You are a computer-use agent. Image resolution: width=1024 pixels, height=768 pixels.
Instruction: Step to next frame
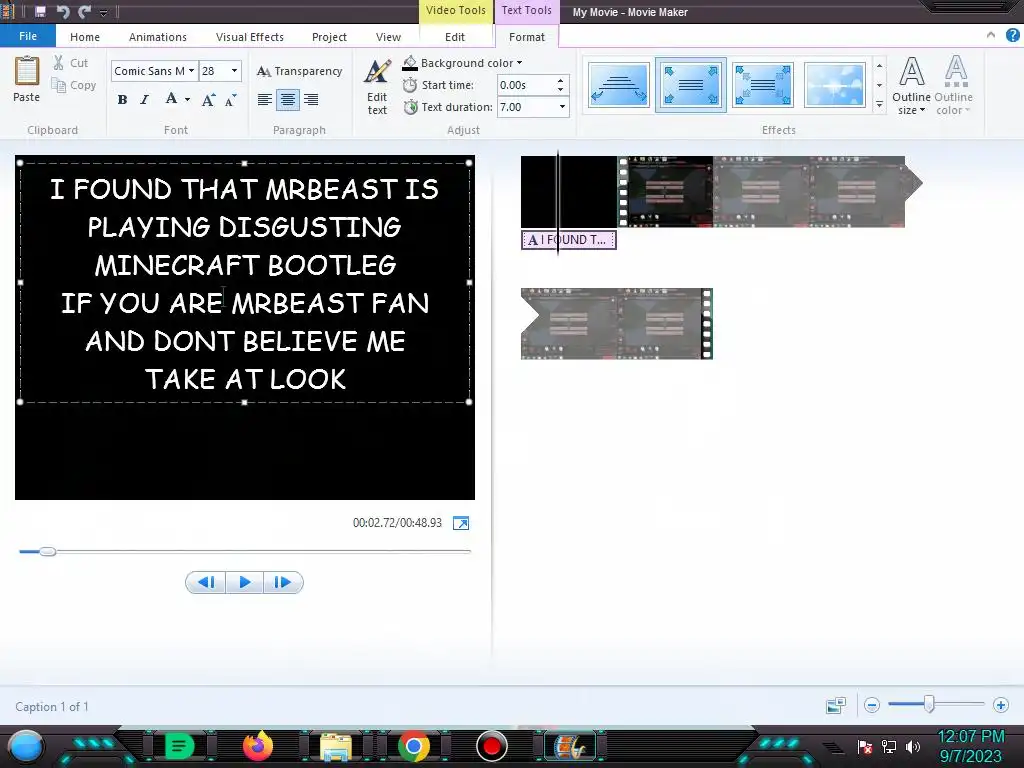tap(283, 582)
